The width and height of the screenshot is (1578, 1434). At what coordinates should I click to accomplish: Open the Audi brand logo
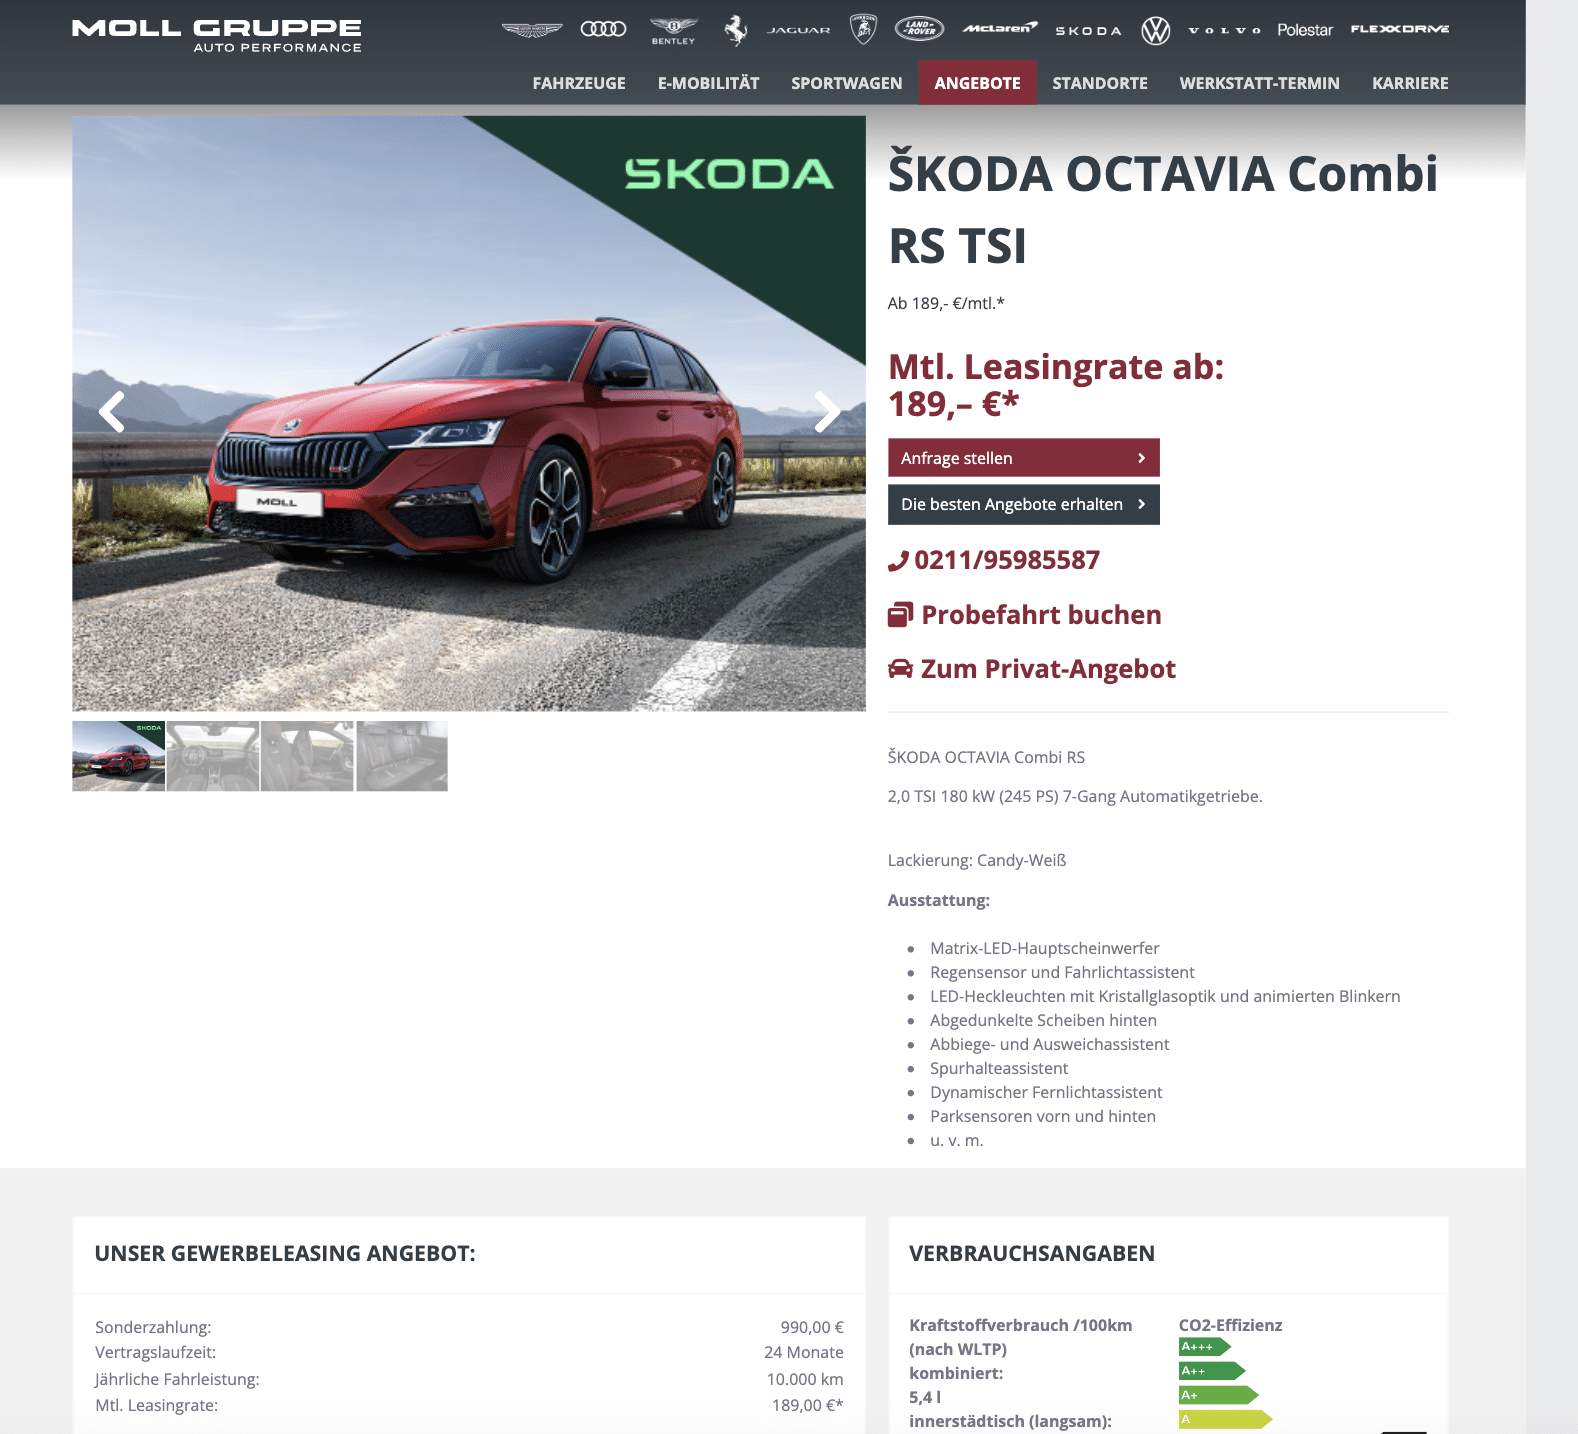click(603, 29)
